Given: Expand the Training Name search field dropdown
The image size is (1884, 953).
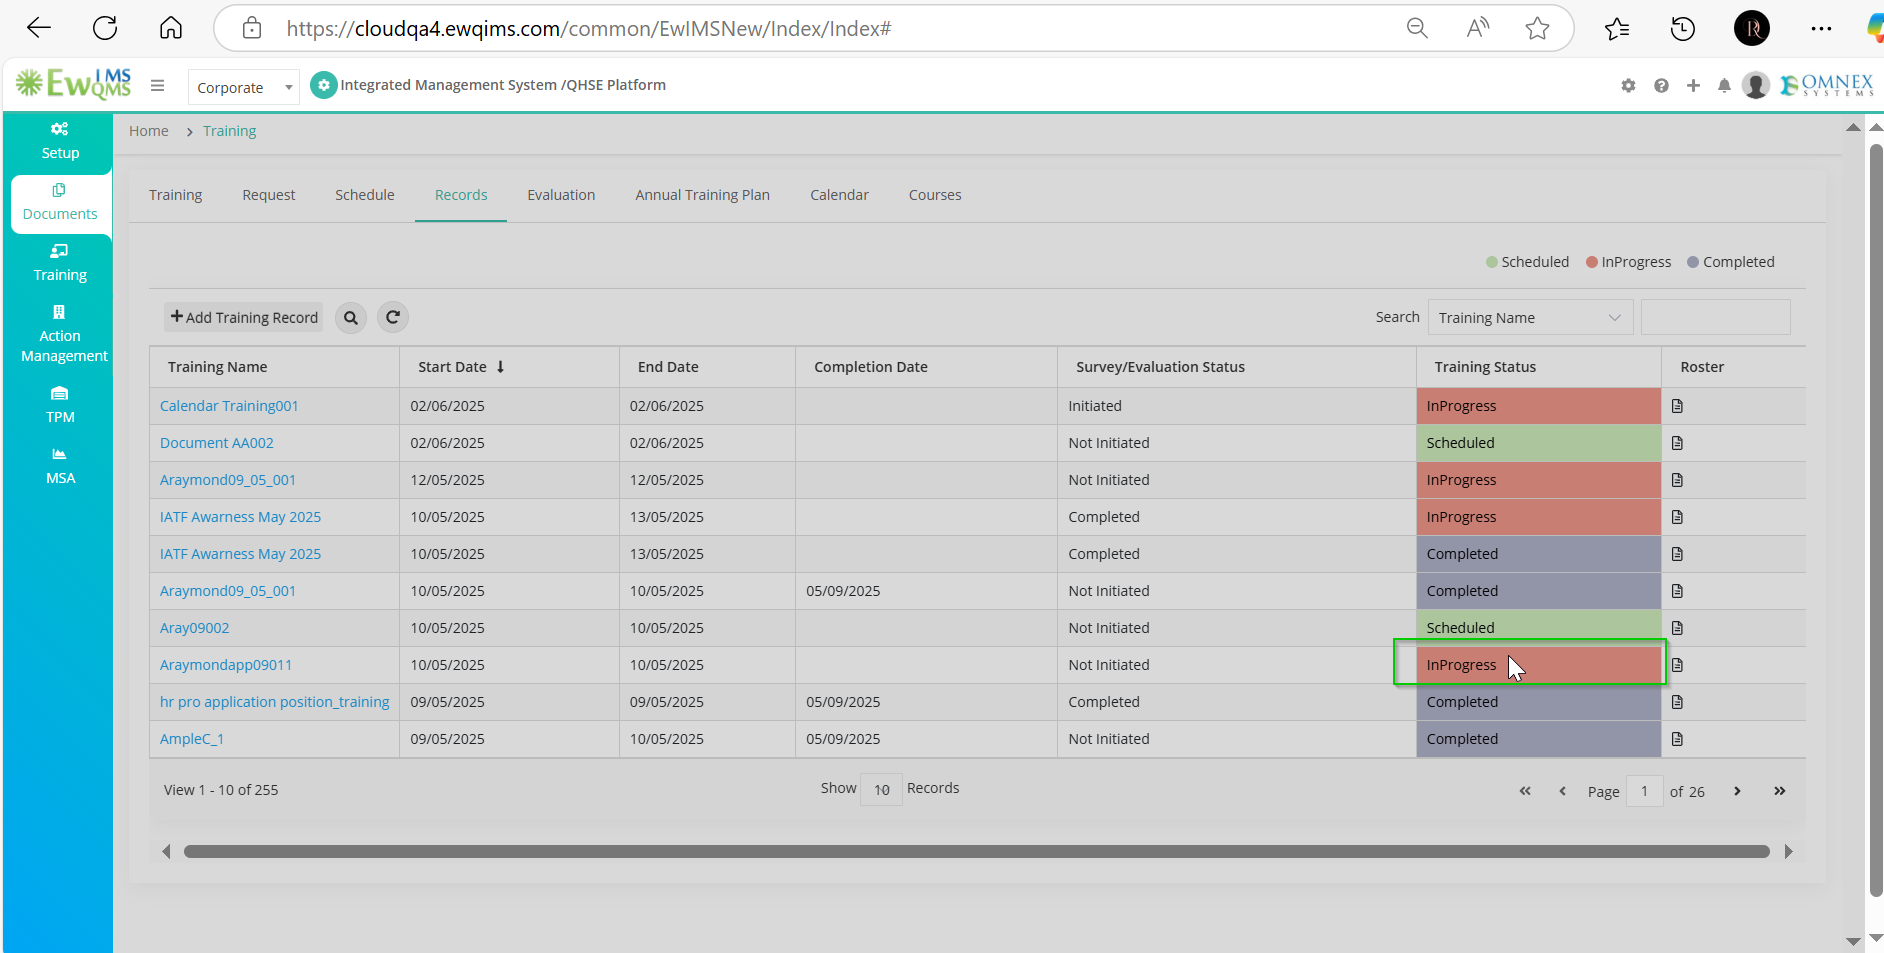Looking at the screenshot, I should pos(1530,318).
